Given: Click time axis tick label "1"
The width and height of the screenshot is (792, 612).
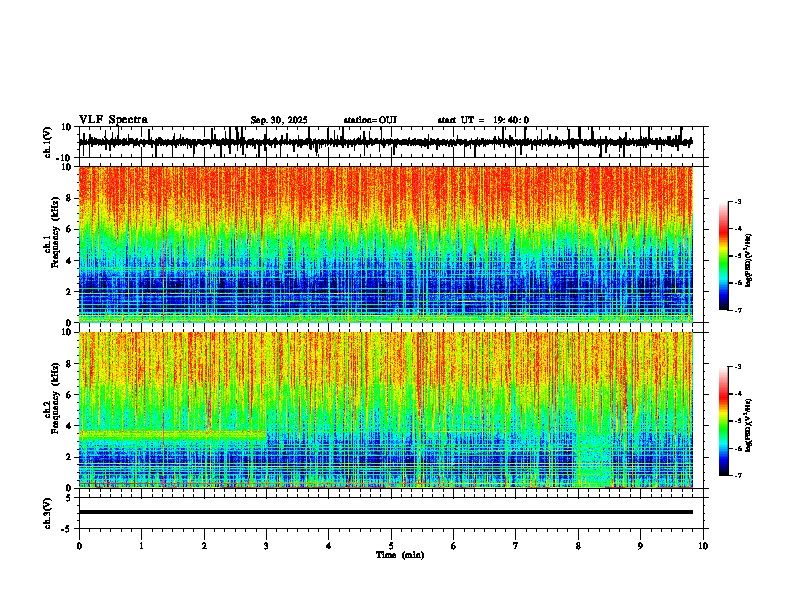Looking at the screenshot, I should 141,546.
